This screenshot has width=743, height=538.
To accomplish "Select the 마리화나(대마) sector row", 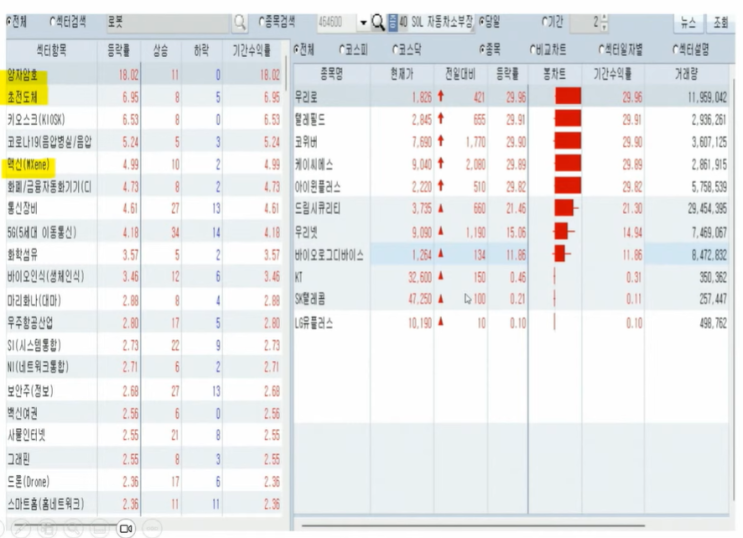I will click(x=144, y=301).
